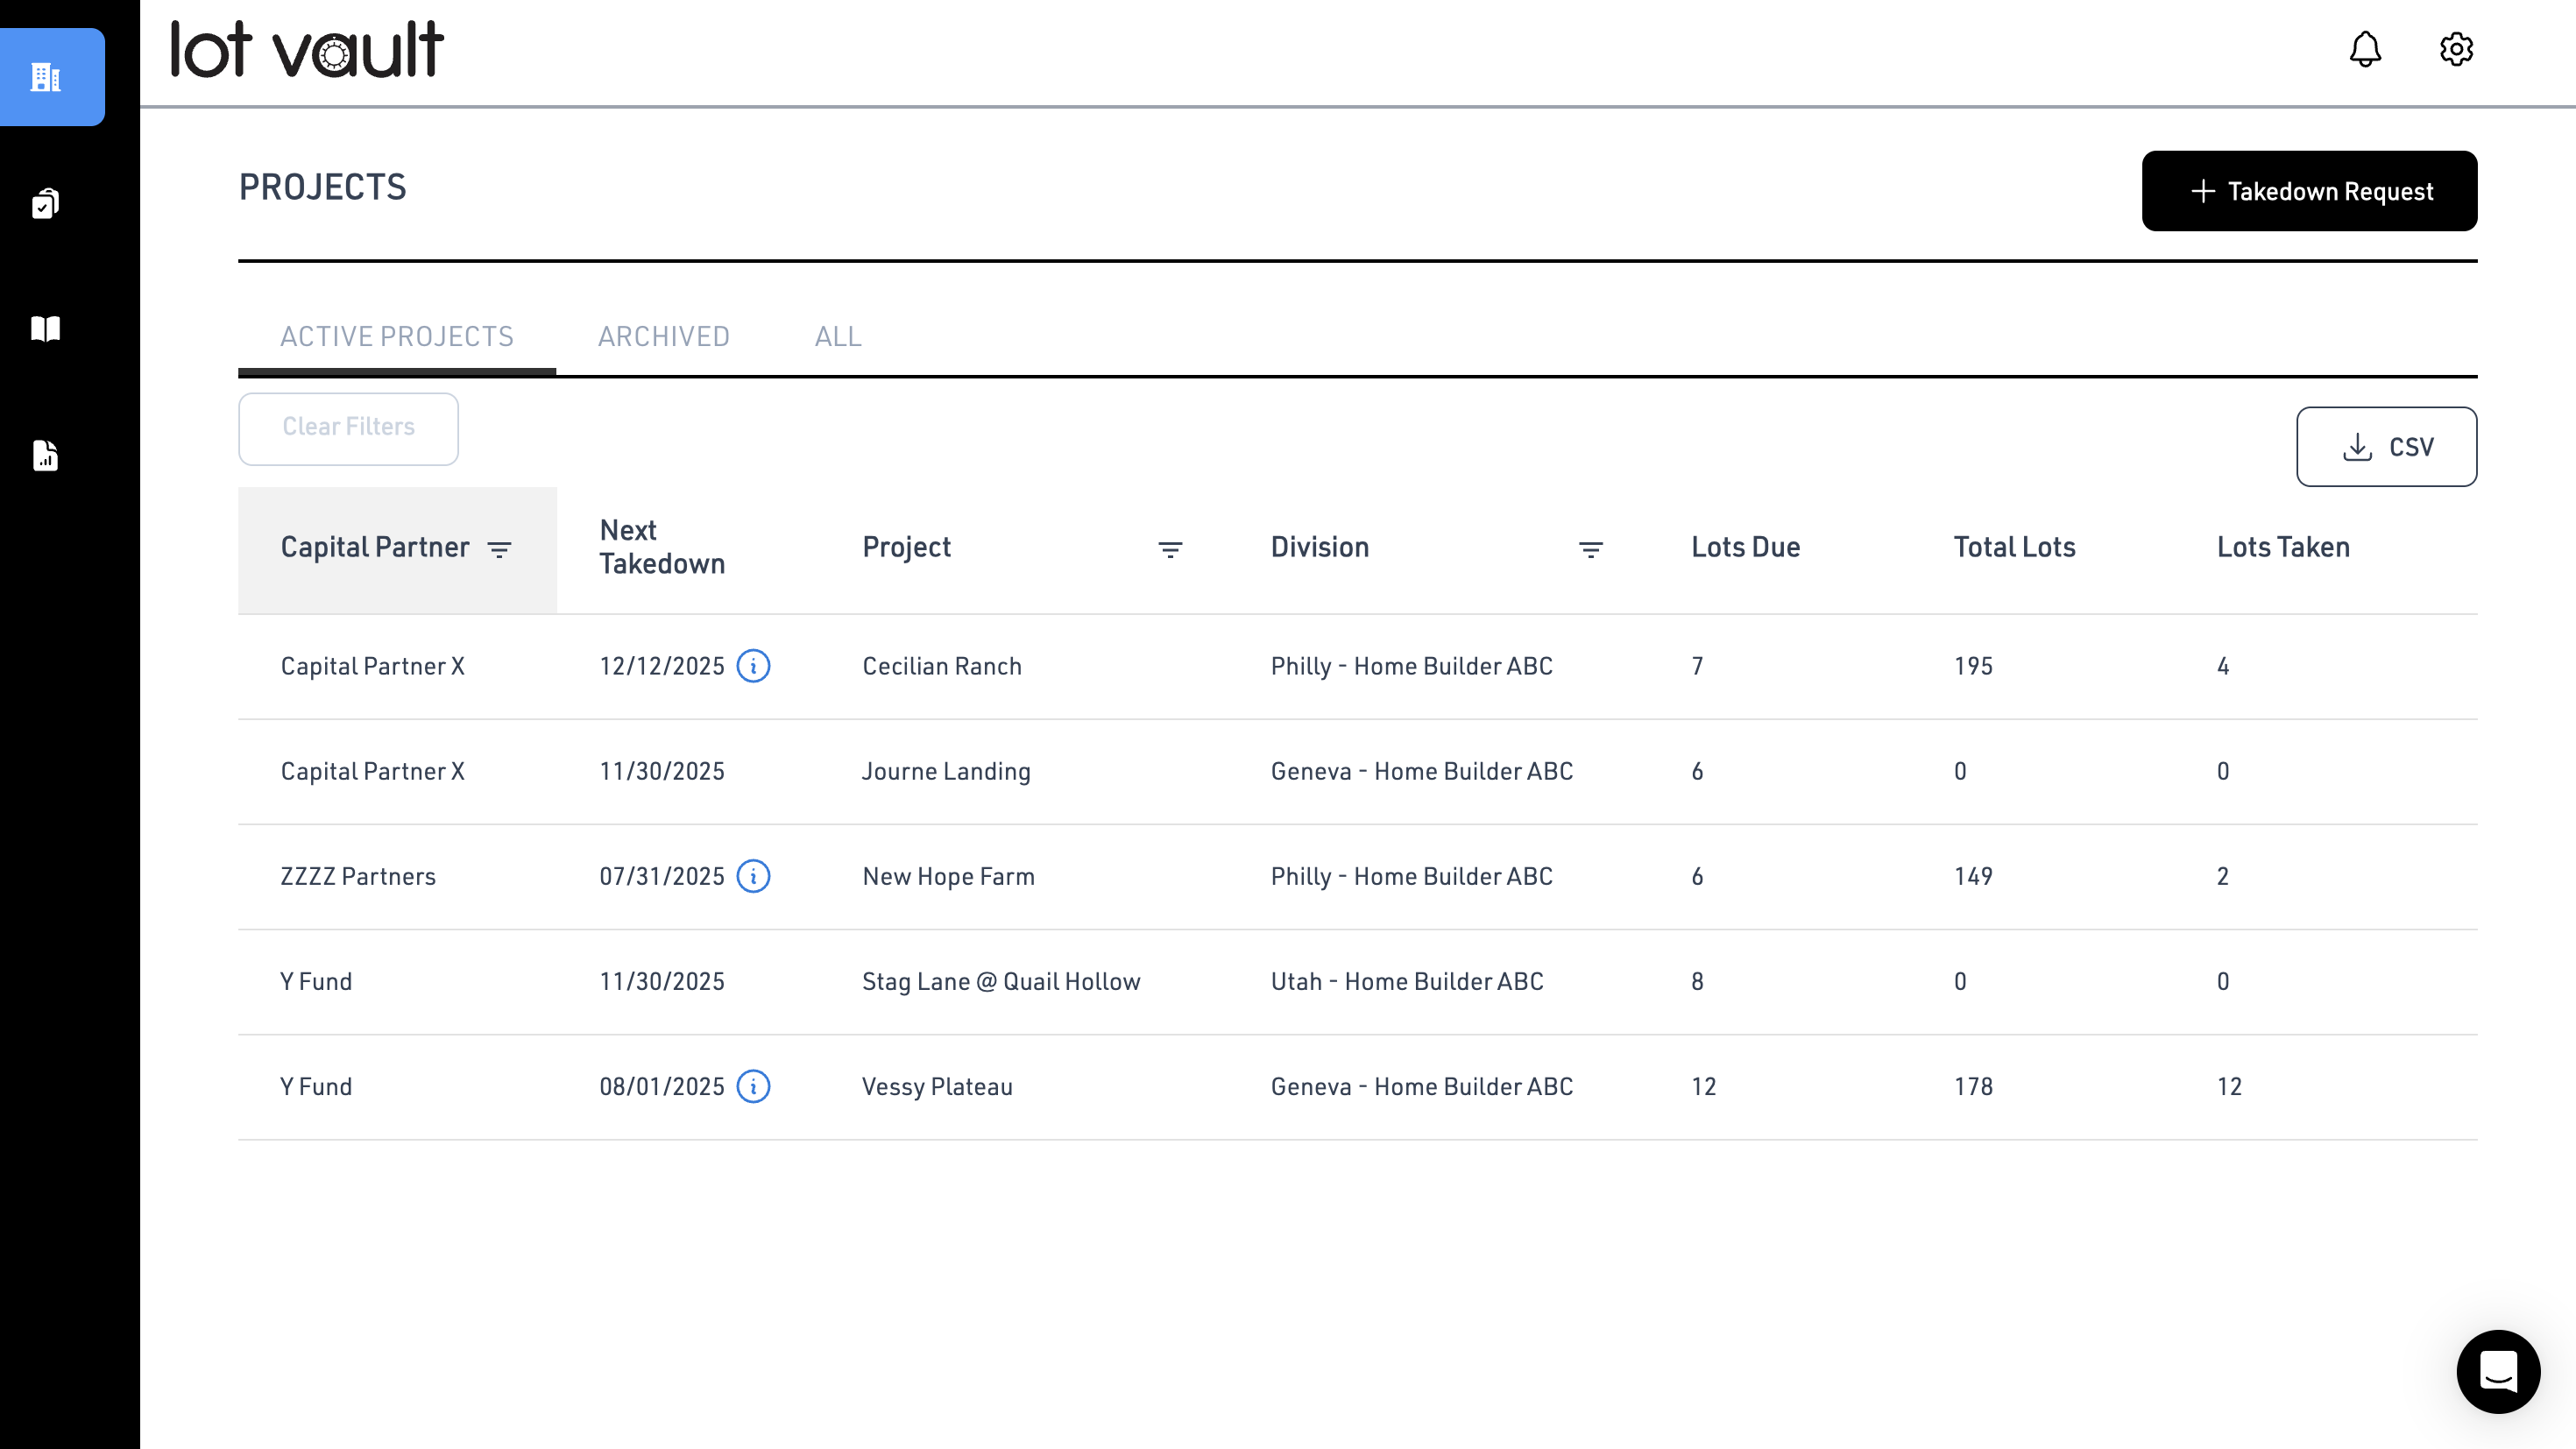Open Division column filter
2576x1449 pixels.
pos(1590,549)
